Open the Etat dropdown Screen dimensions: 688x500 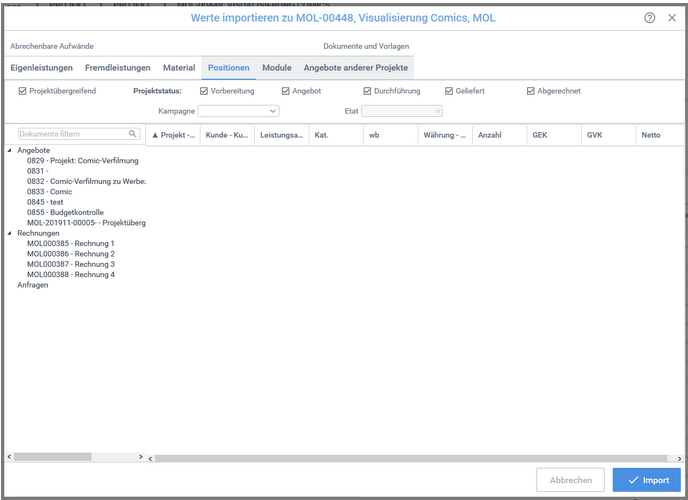coord(401,111)
